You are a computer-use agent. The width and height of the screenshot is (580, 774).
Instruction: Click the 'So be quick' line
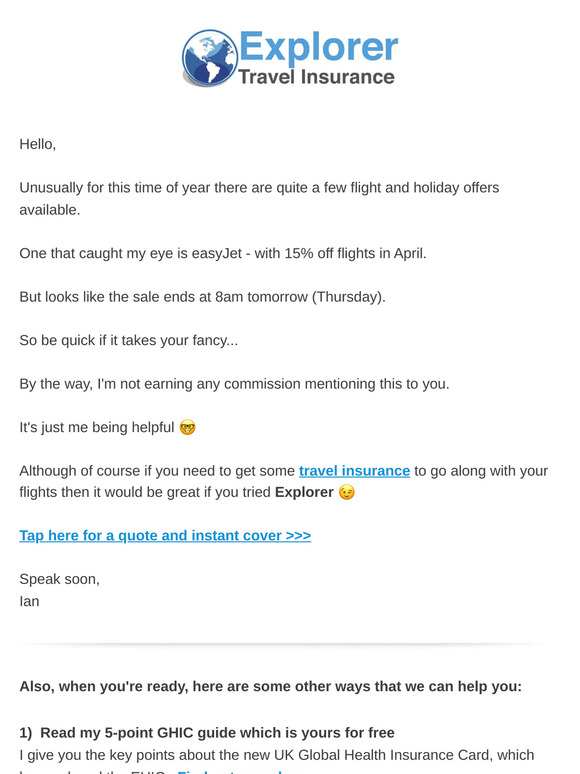pos(128,340)
